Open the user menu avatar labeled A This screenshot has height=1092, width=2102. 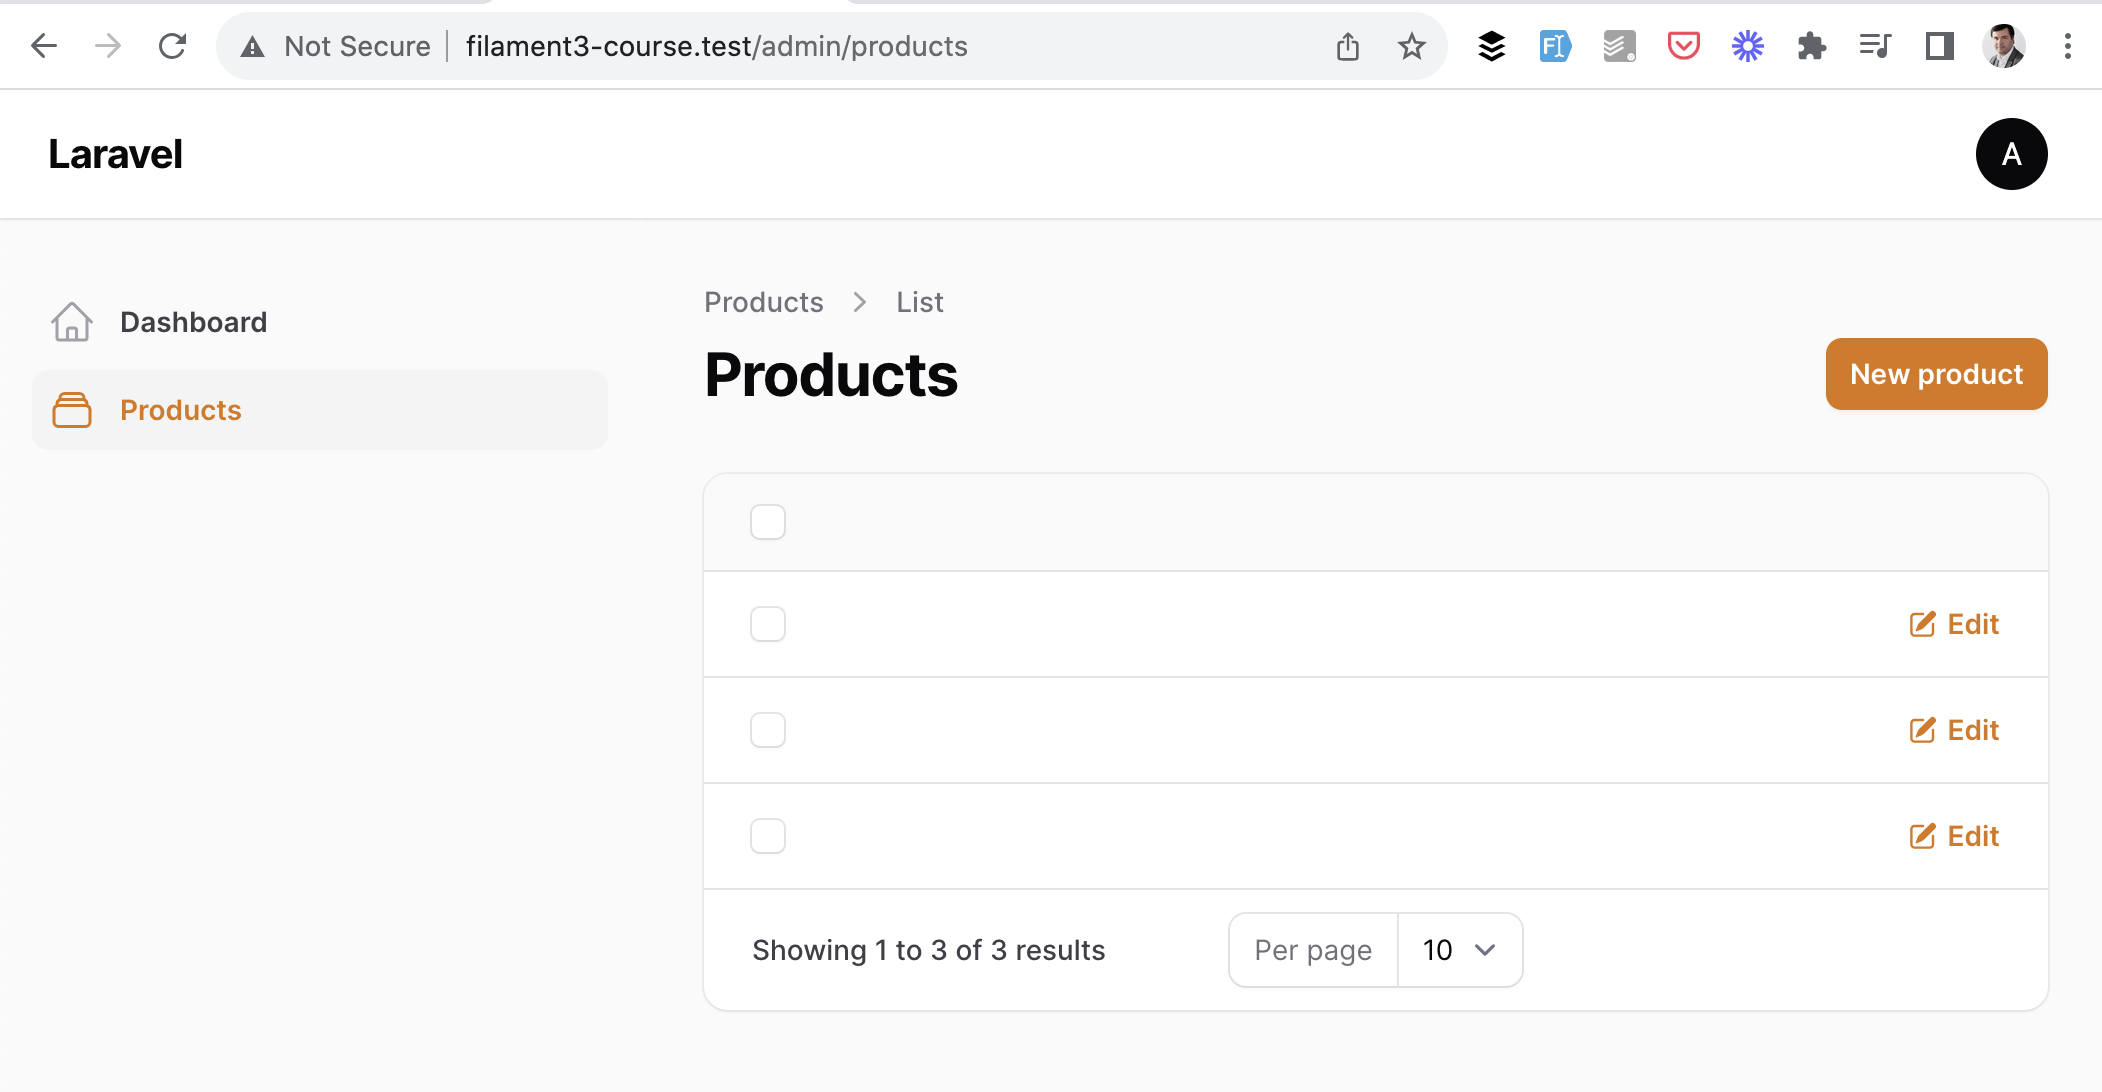[x=2011, y=154]
